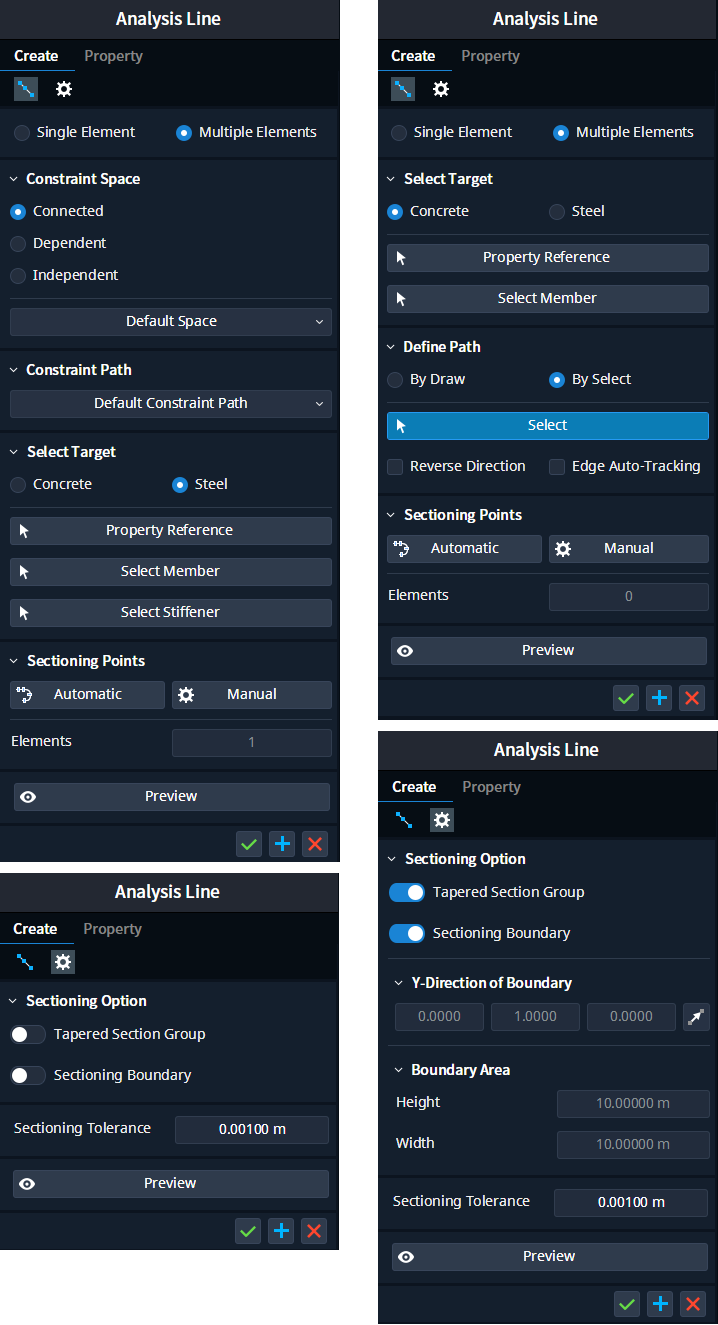Click Preview button in bottom-right panel

549,1256
